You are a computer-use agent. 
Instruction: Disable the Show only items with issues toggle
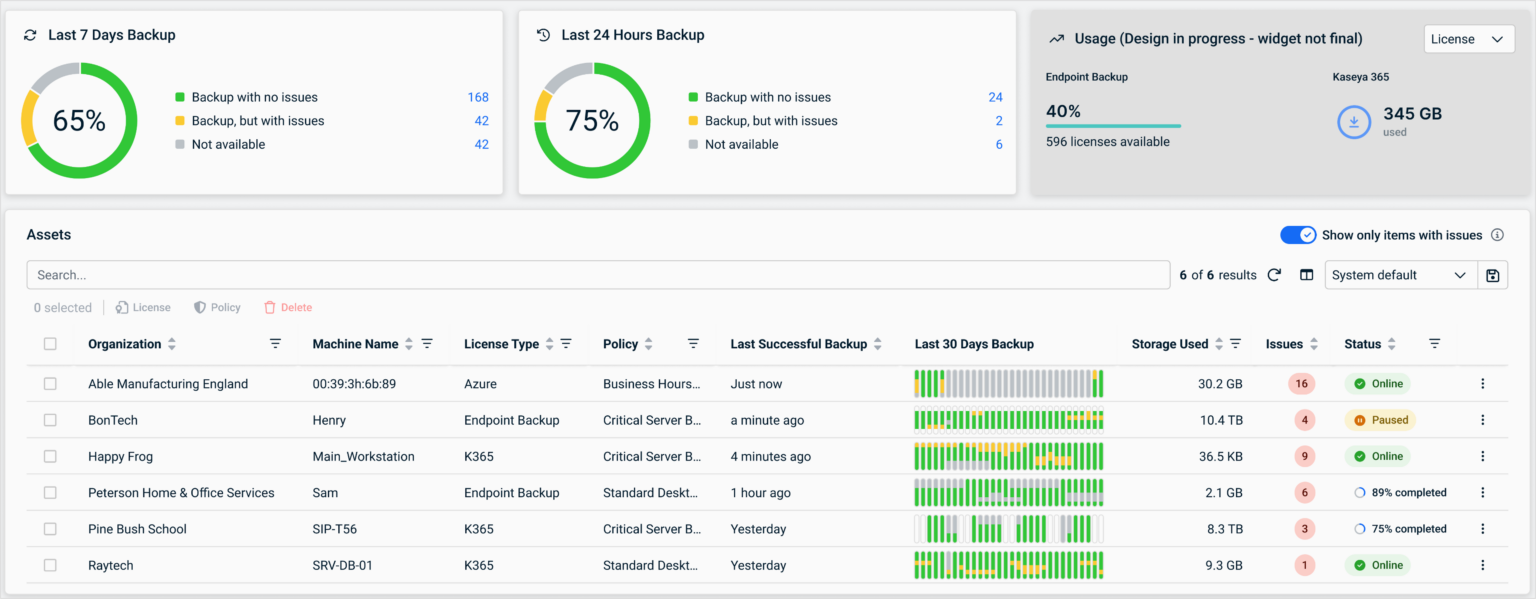[x=1297, y=234]
